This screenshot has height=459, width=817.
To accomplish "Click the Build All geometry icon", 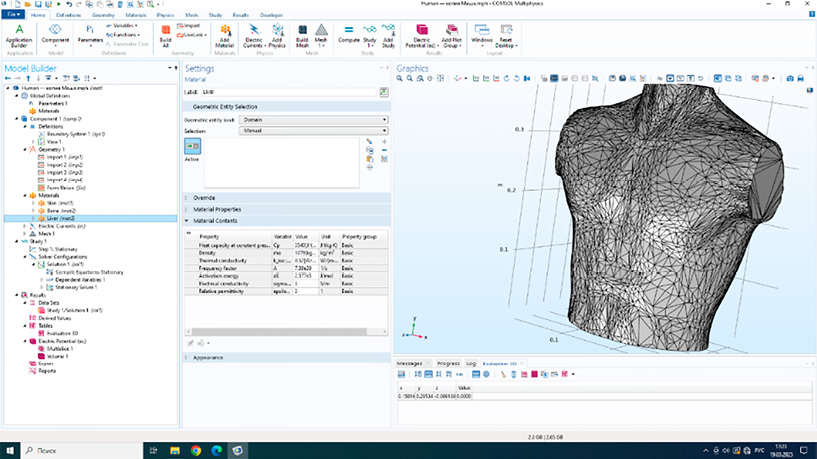I will [165, 33].
